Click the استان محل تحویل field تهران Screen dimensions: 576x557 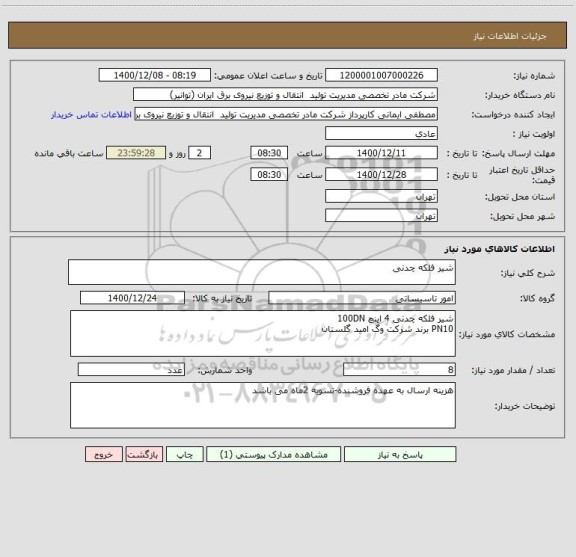pyautogui.click(x=381, y=196)
